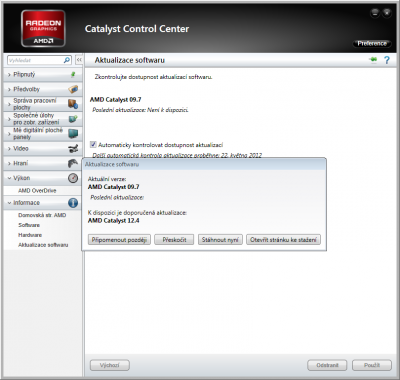
Task: Click Otevřít stránku ke stažení button
Action: coord(283,240)
